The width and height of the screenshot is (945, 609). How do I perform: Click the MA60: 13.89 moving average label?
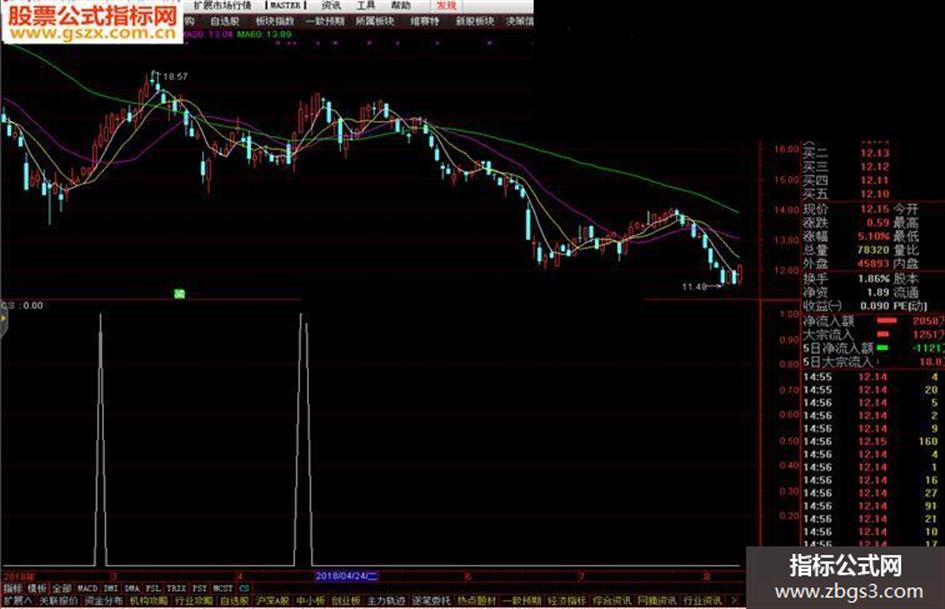(264, 35)
